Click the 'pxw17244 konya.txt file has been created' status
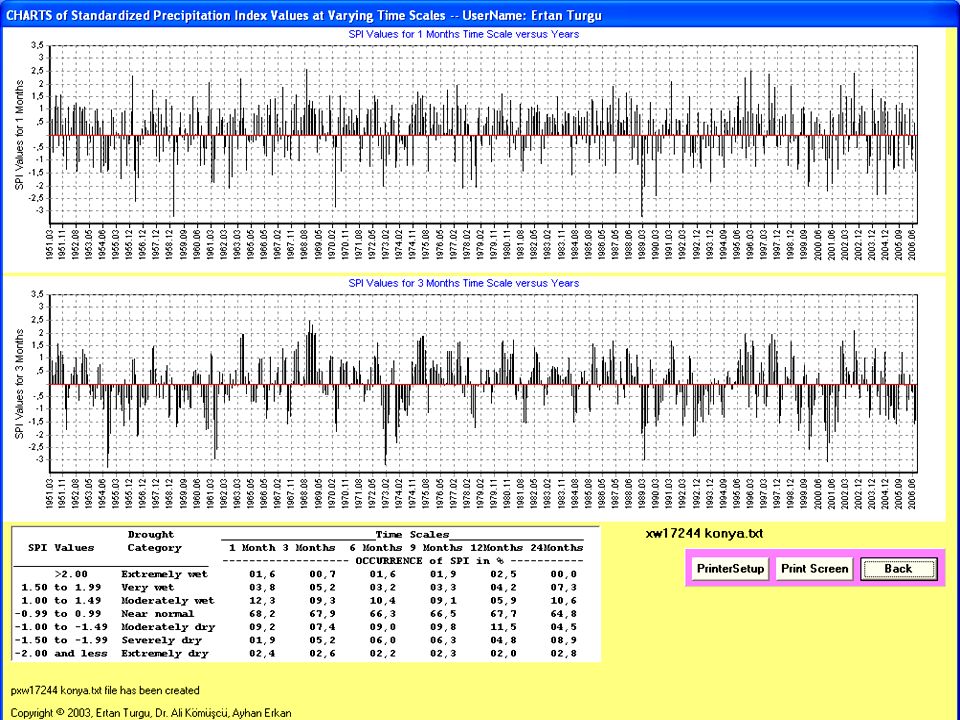The height and width of the screenshot is (720, 960). click(105, 690)
